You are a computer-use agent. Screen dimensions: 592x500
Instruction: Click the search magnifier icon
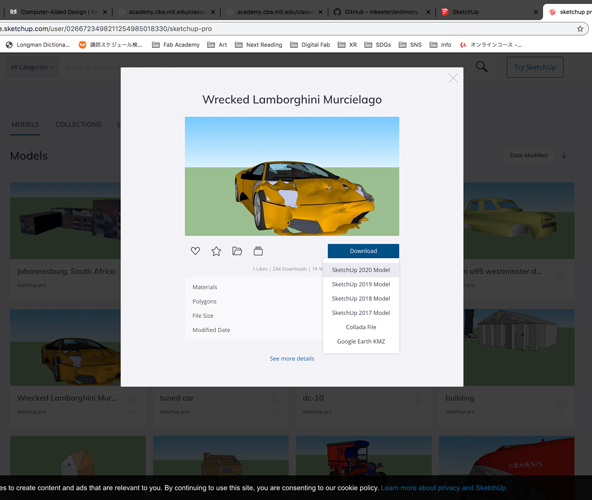pos(481,67)
